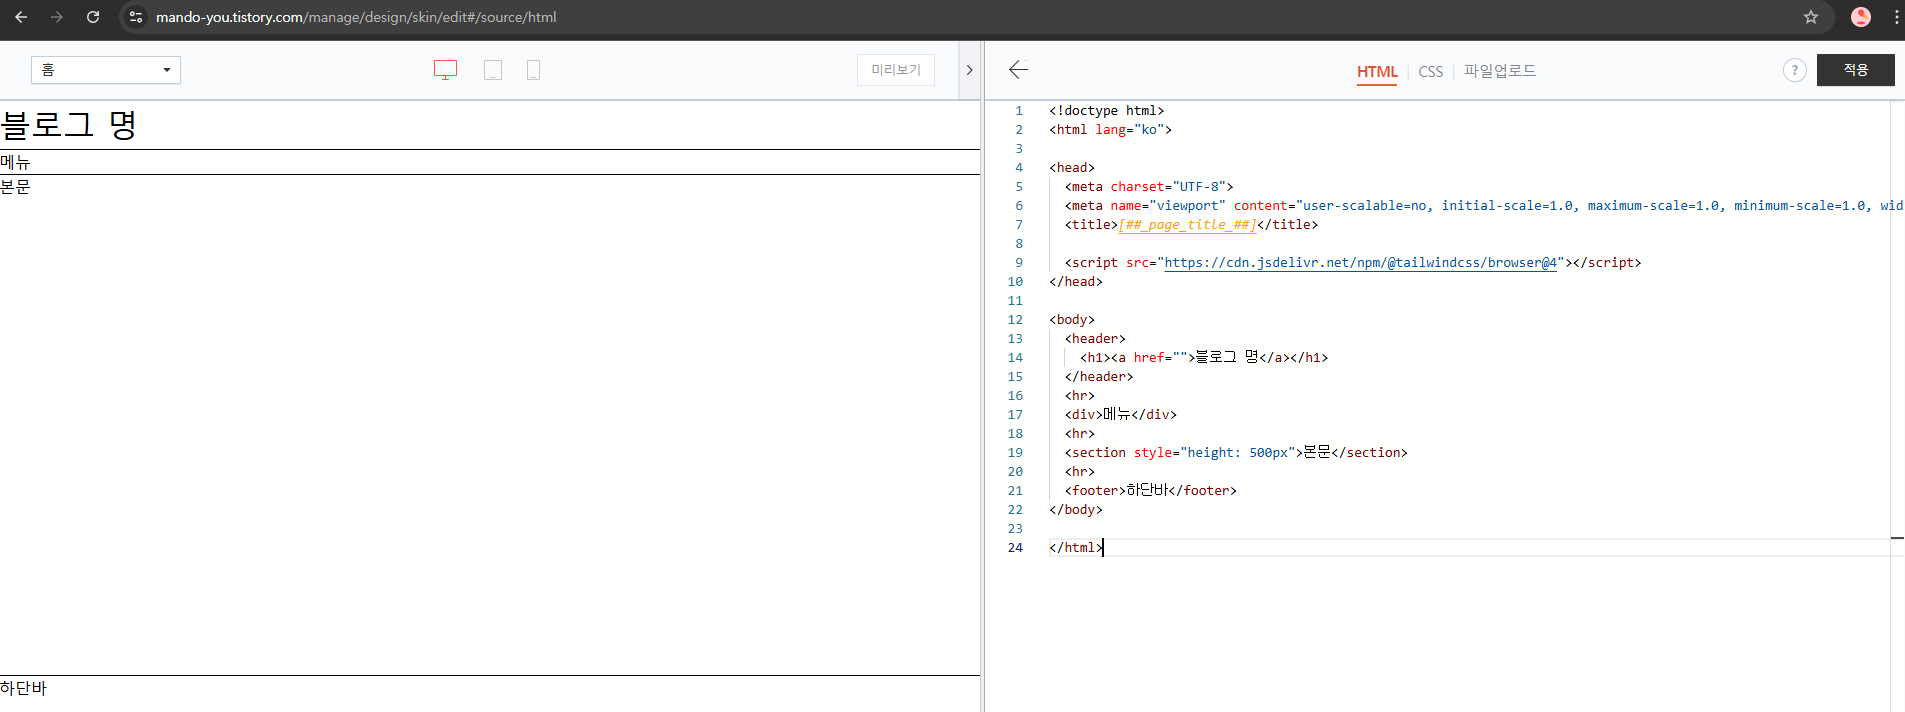1905x712 pixels.
Task: Open the browser three-dot menu
Action: [x=1896, y=17]
